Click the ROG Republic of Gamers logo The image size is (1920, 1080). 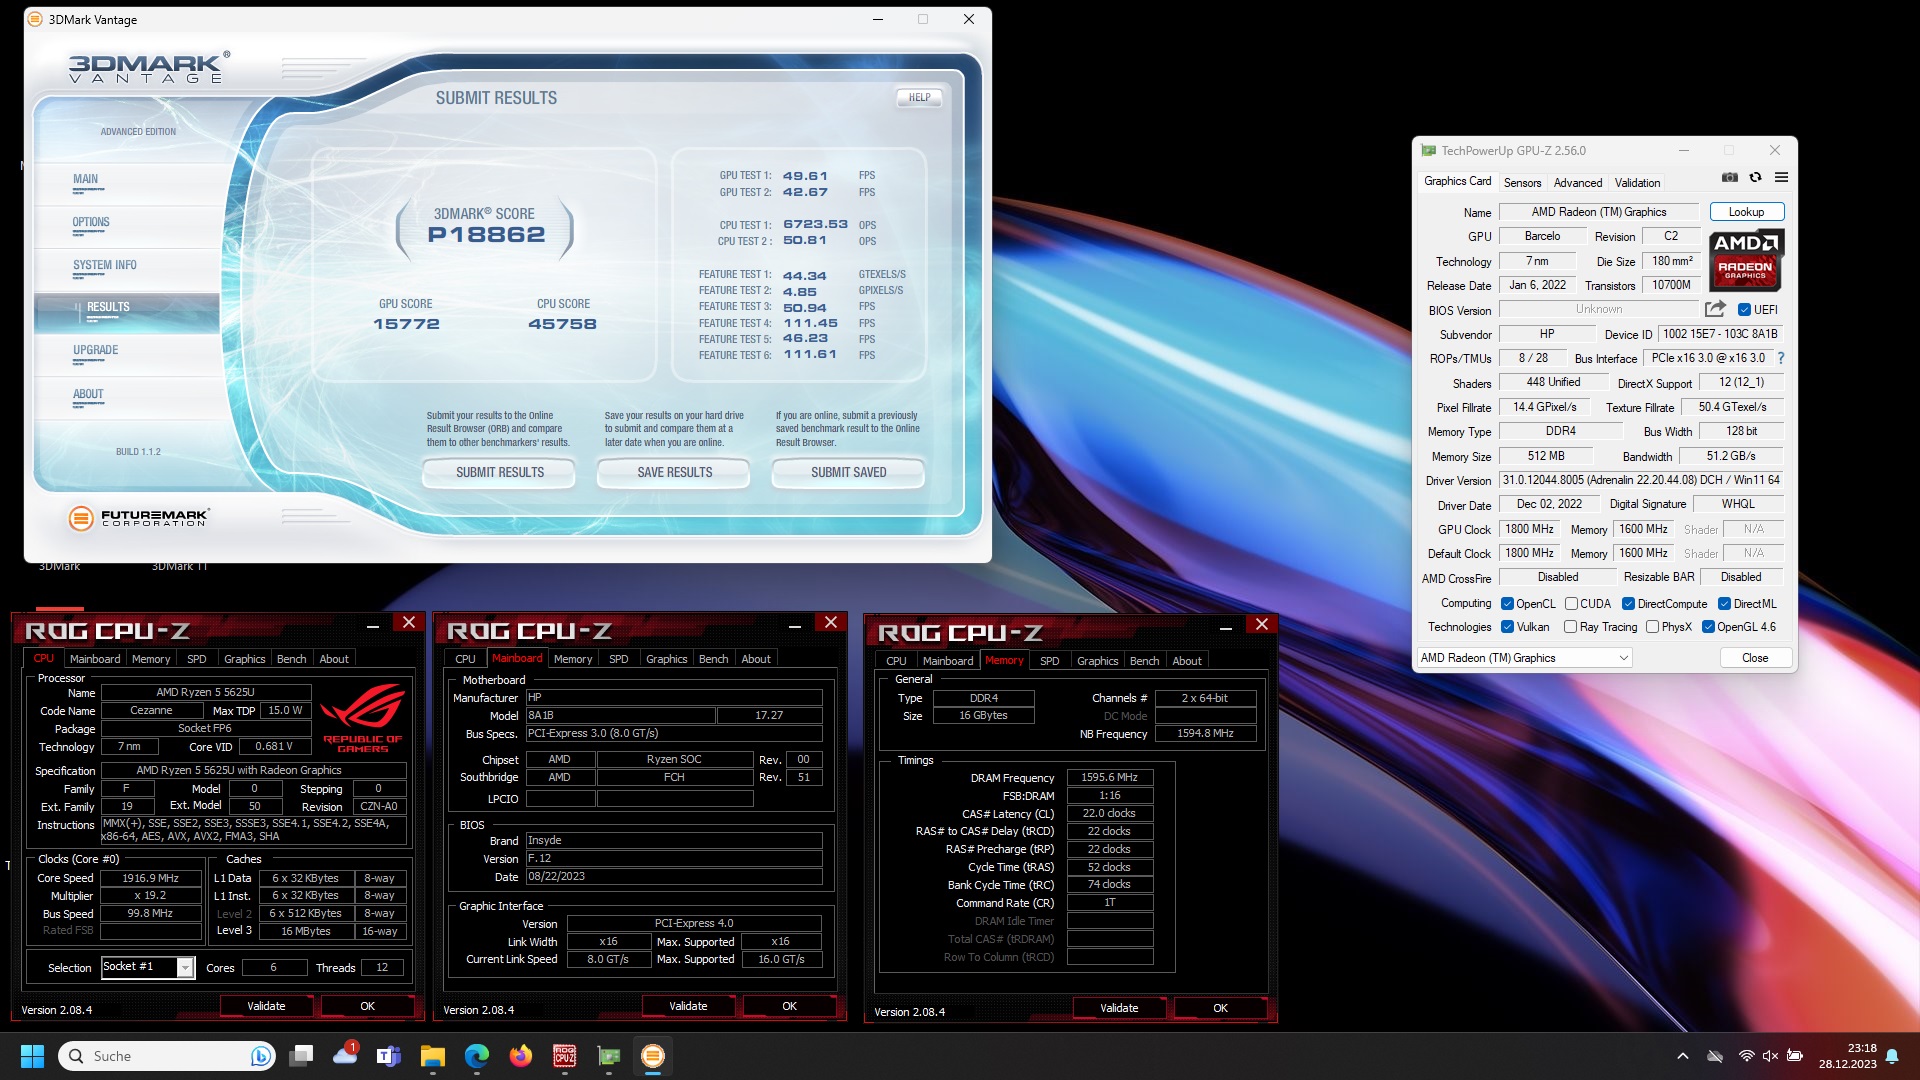point(363,717)
